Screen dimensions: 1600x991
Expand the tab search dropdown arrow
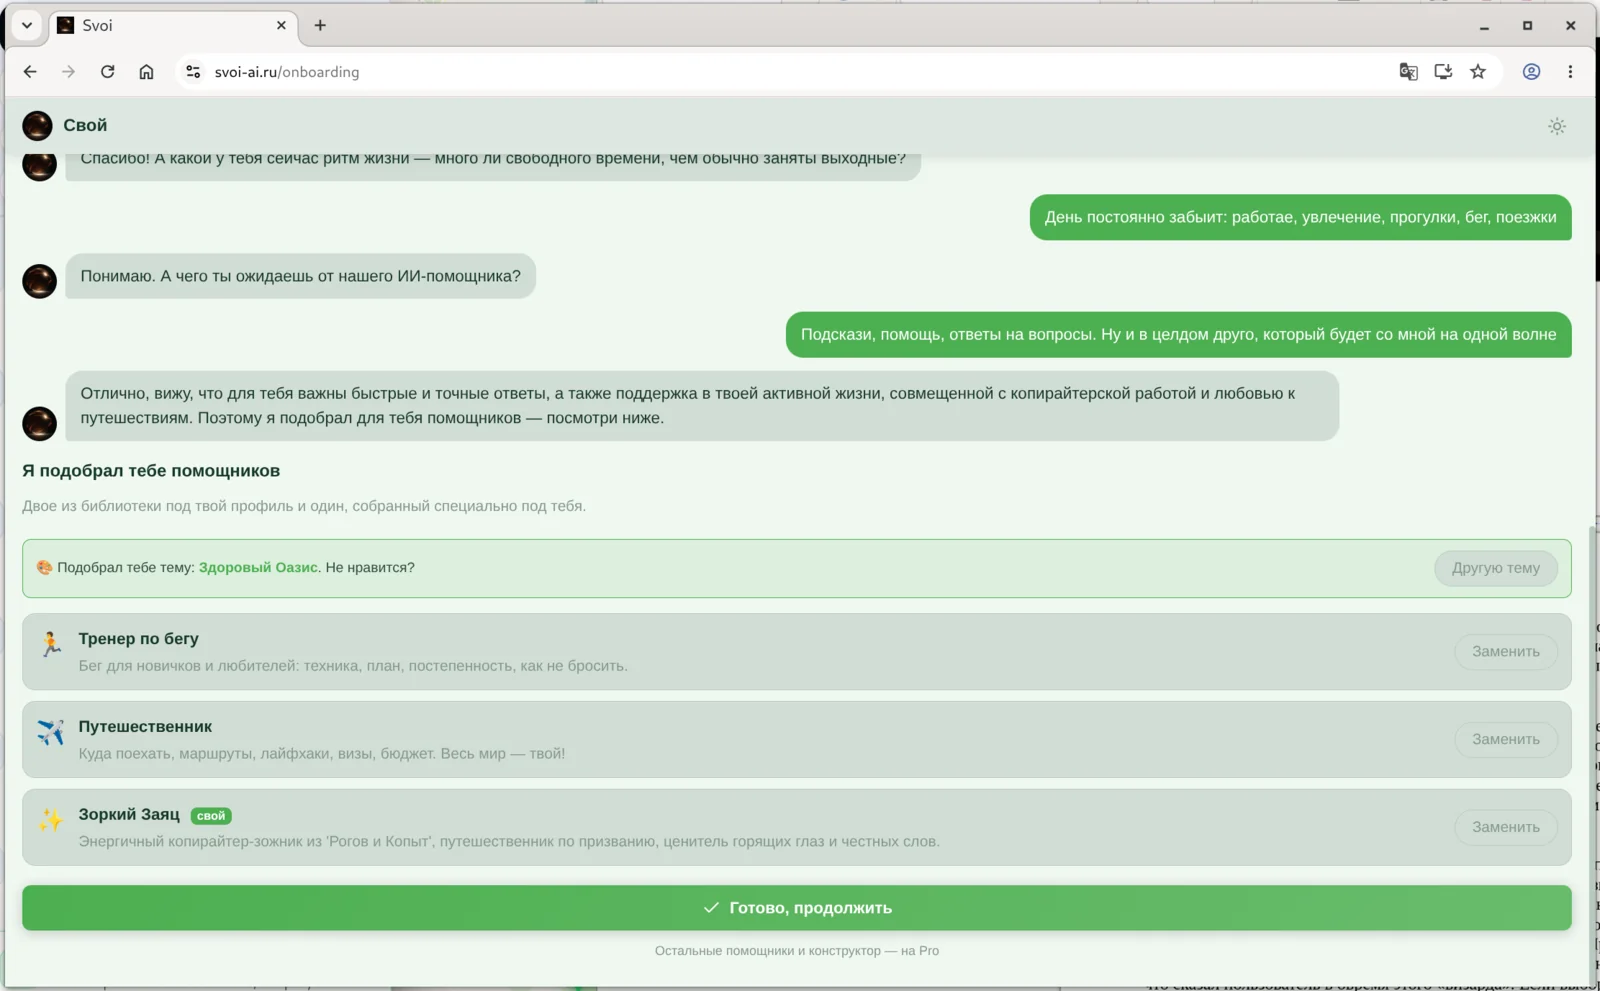point(27,25)
